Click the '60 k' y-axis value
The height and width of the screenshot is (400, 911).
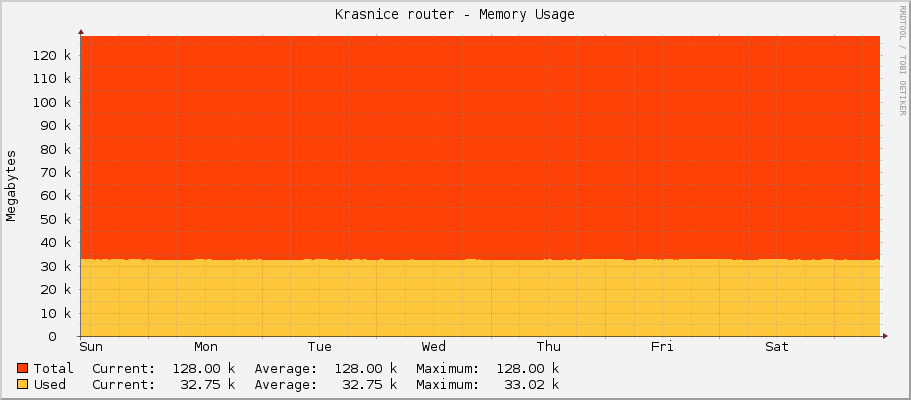[x=56, y=196]
